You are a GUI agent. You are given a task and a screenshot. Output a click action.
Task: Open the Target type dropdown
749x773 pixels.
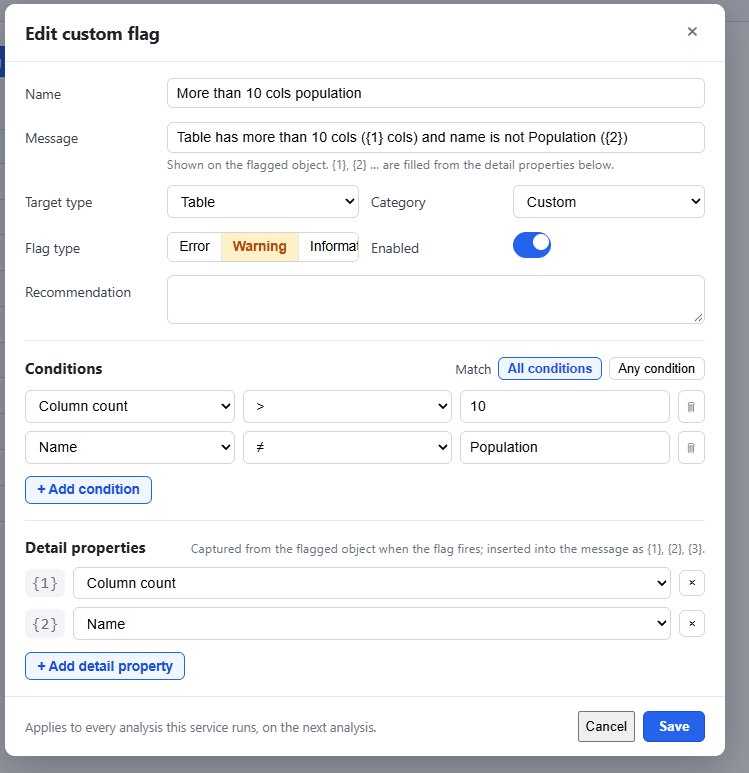point(263,202)
